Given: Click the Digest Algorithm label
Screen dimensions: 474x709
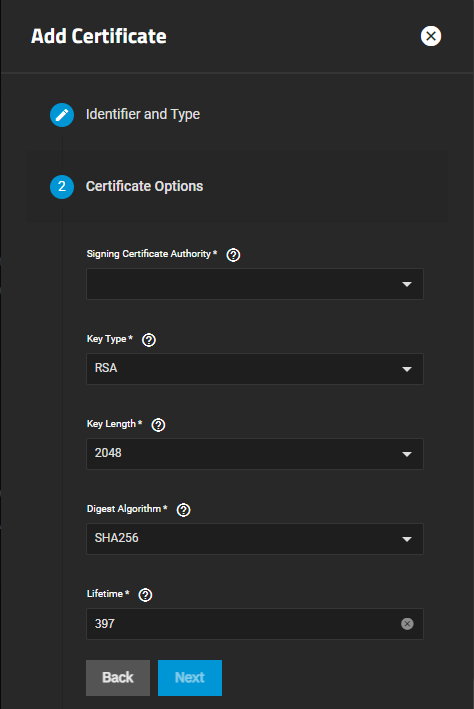Looking at the screenshot, I should [x=127, y=509].
